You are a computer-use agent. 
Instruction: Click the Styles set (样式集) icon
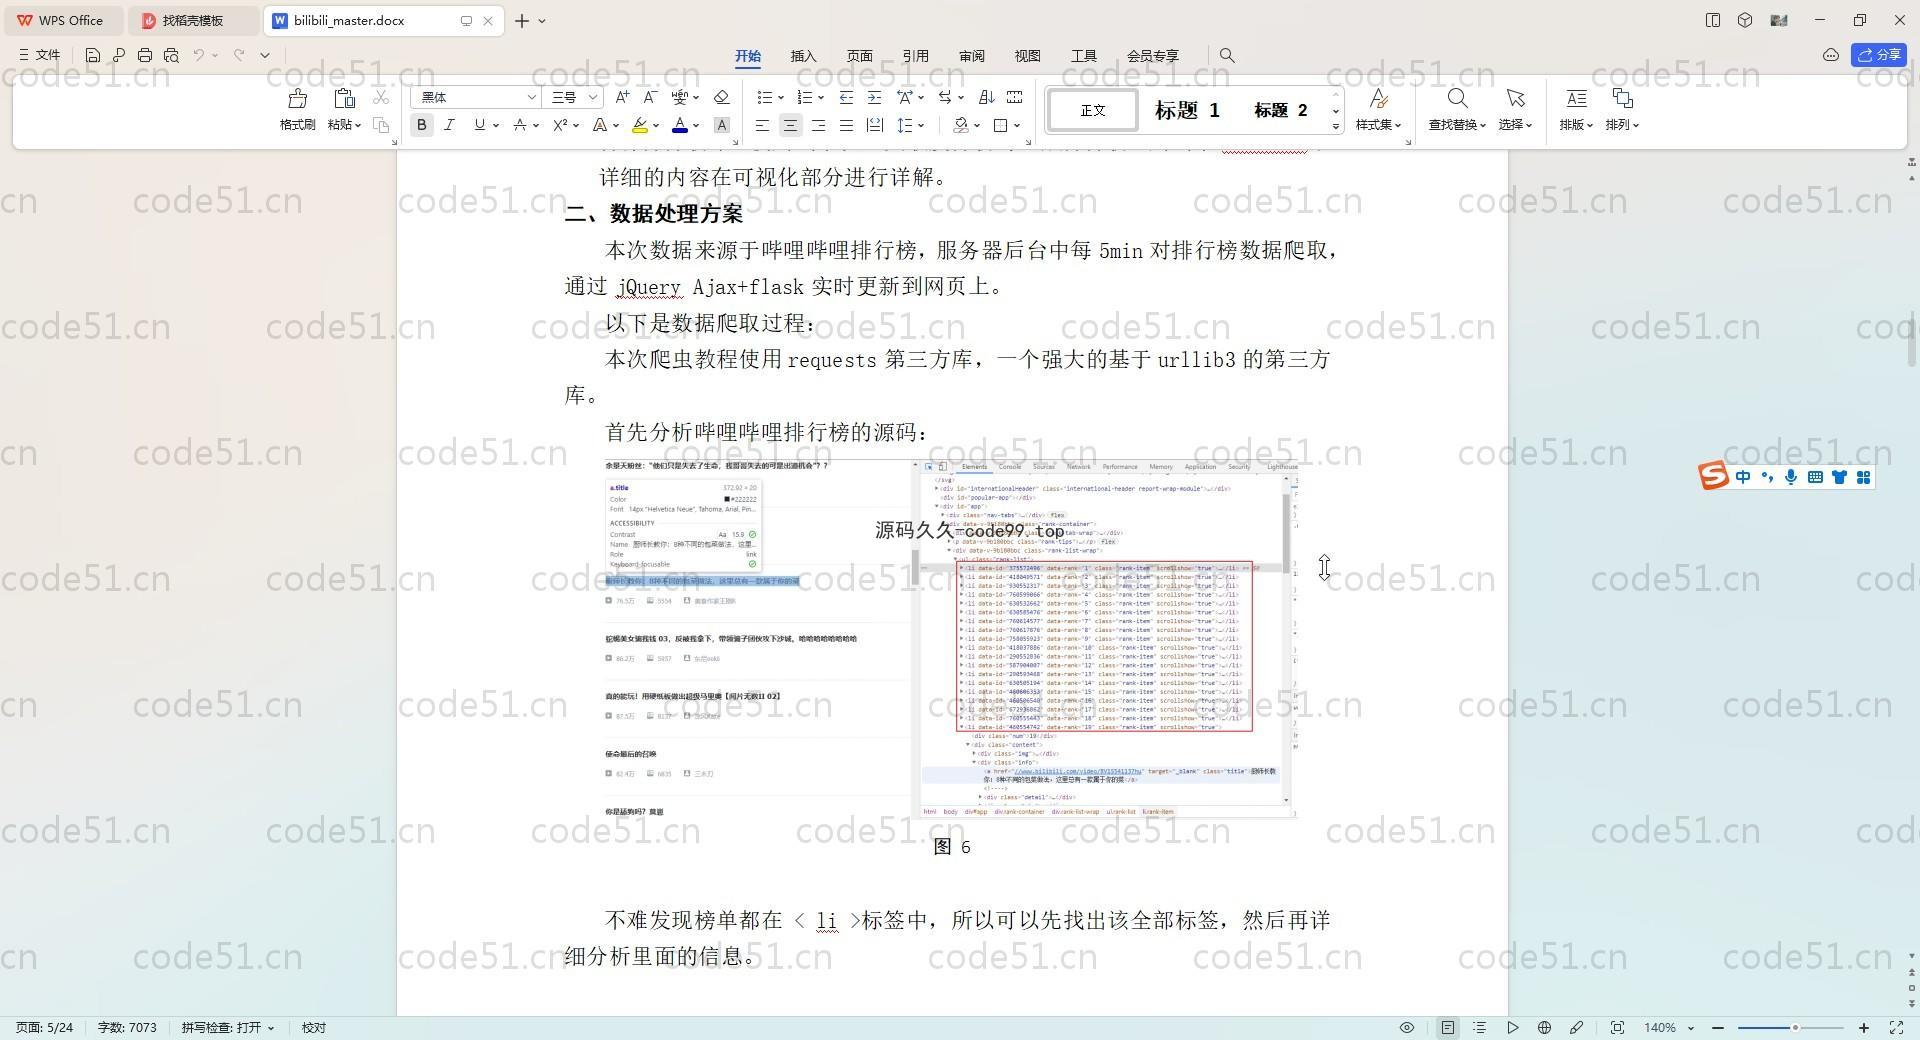tap(1378, 98)
